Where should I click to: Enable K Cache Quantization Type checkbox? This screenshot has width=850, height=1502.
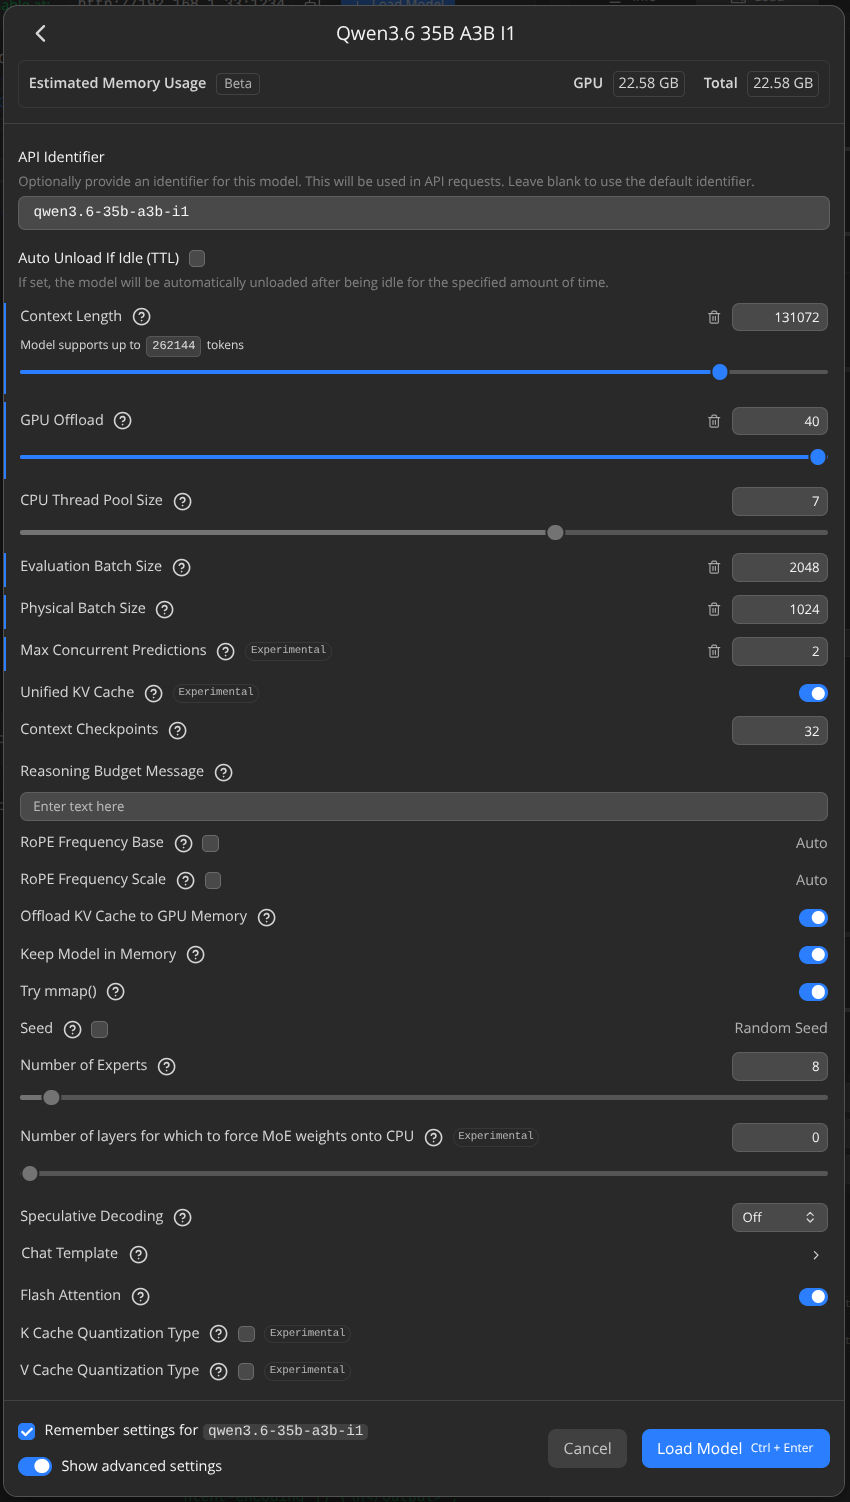click(x=246, y=1334)
